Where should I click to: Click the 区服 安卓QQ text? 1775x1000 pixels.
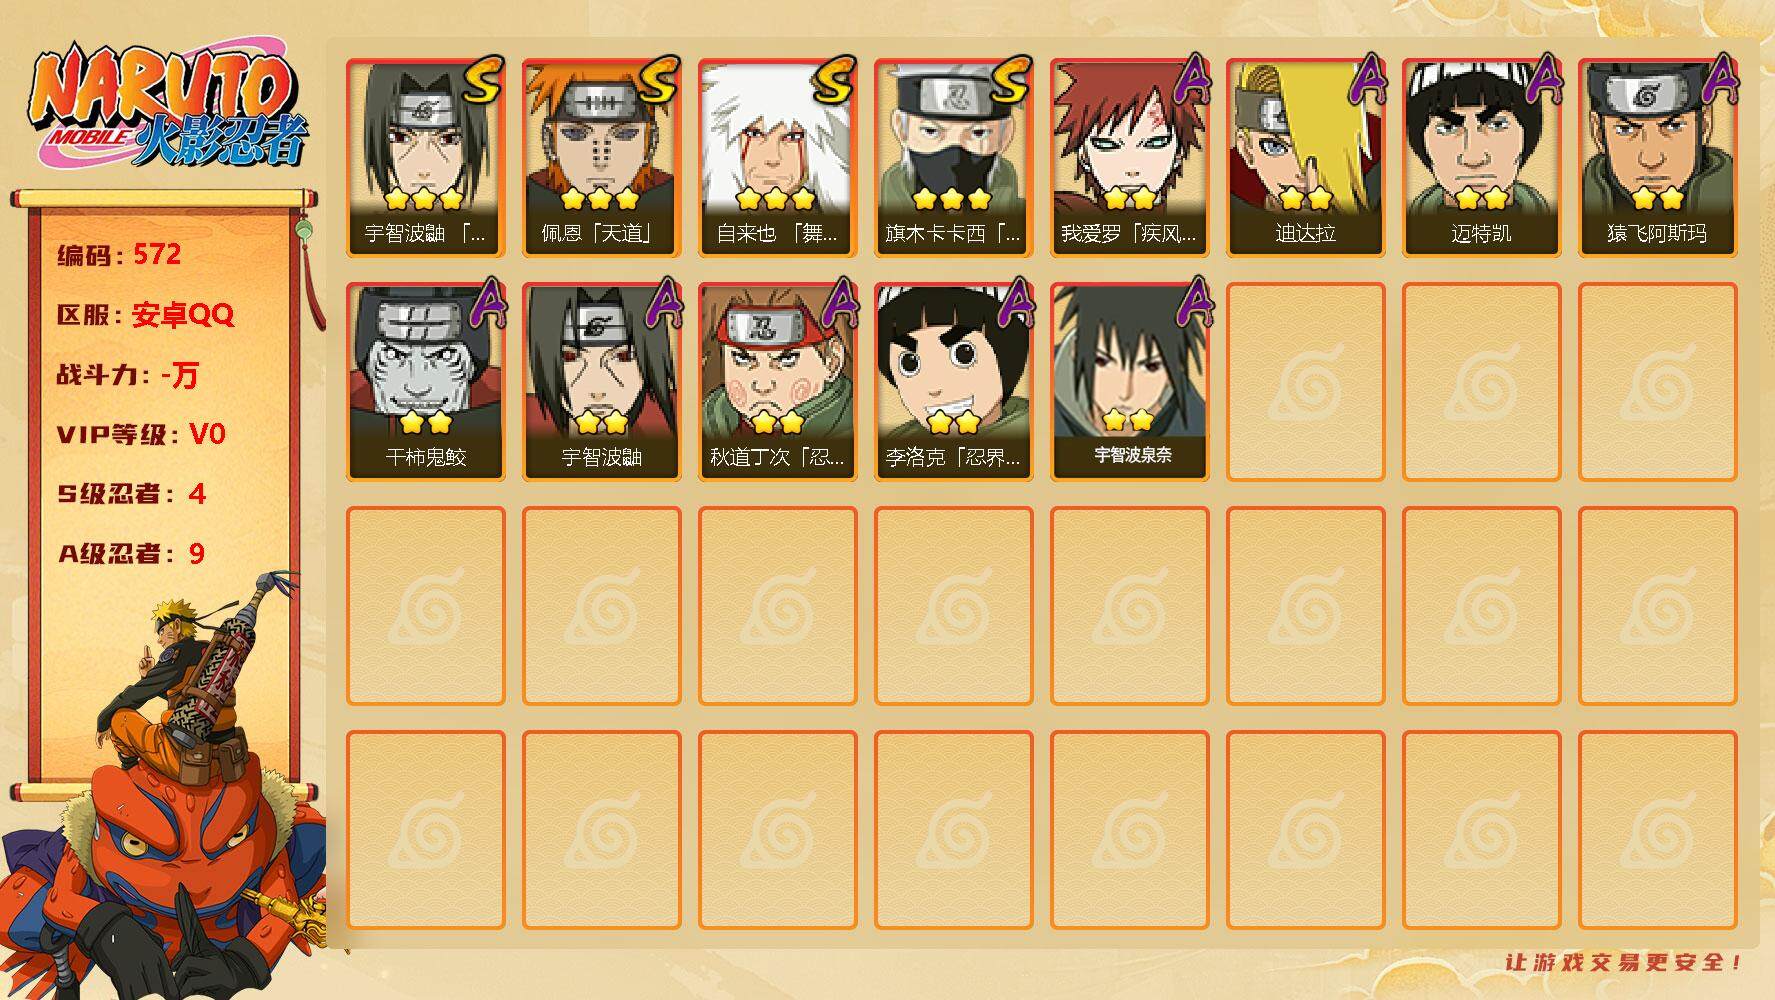(145, 315)
